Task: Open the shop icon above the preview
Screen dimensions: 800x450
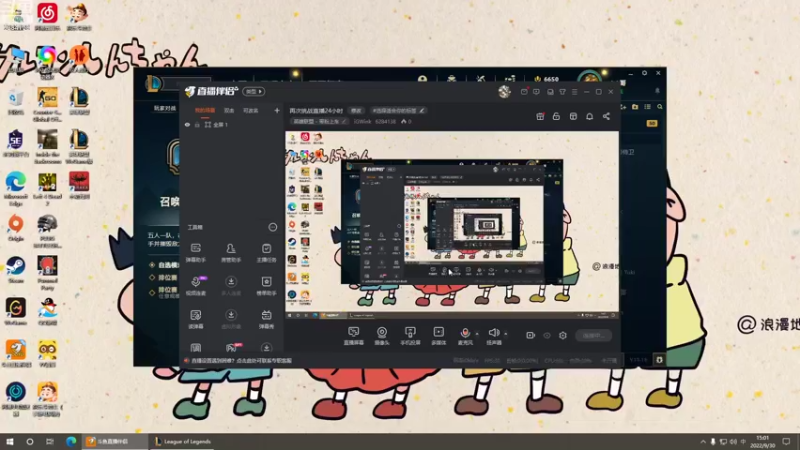Action: (573, 116)
